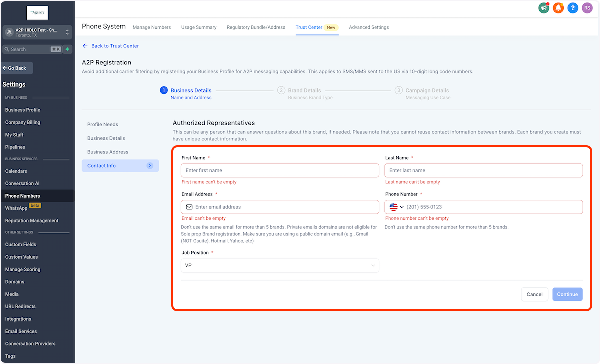Select the Regulatory Bundle/Address tab
Image resolution: width=600 pixels, height=364 pixels.
[256, 27]
